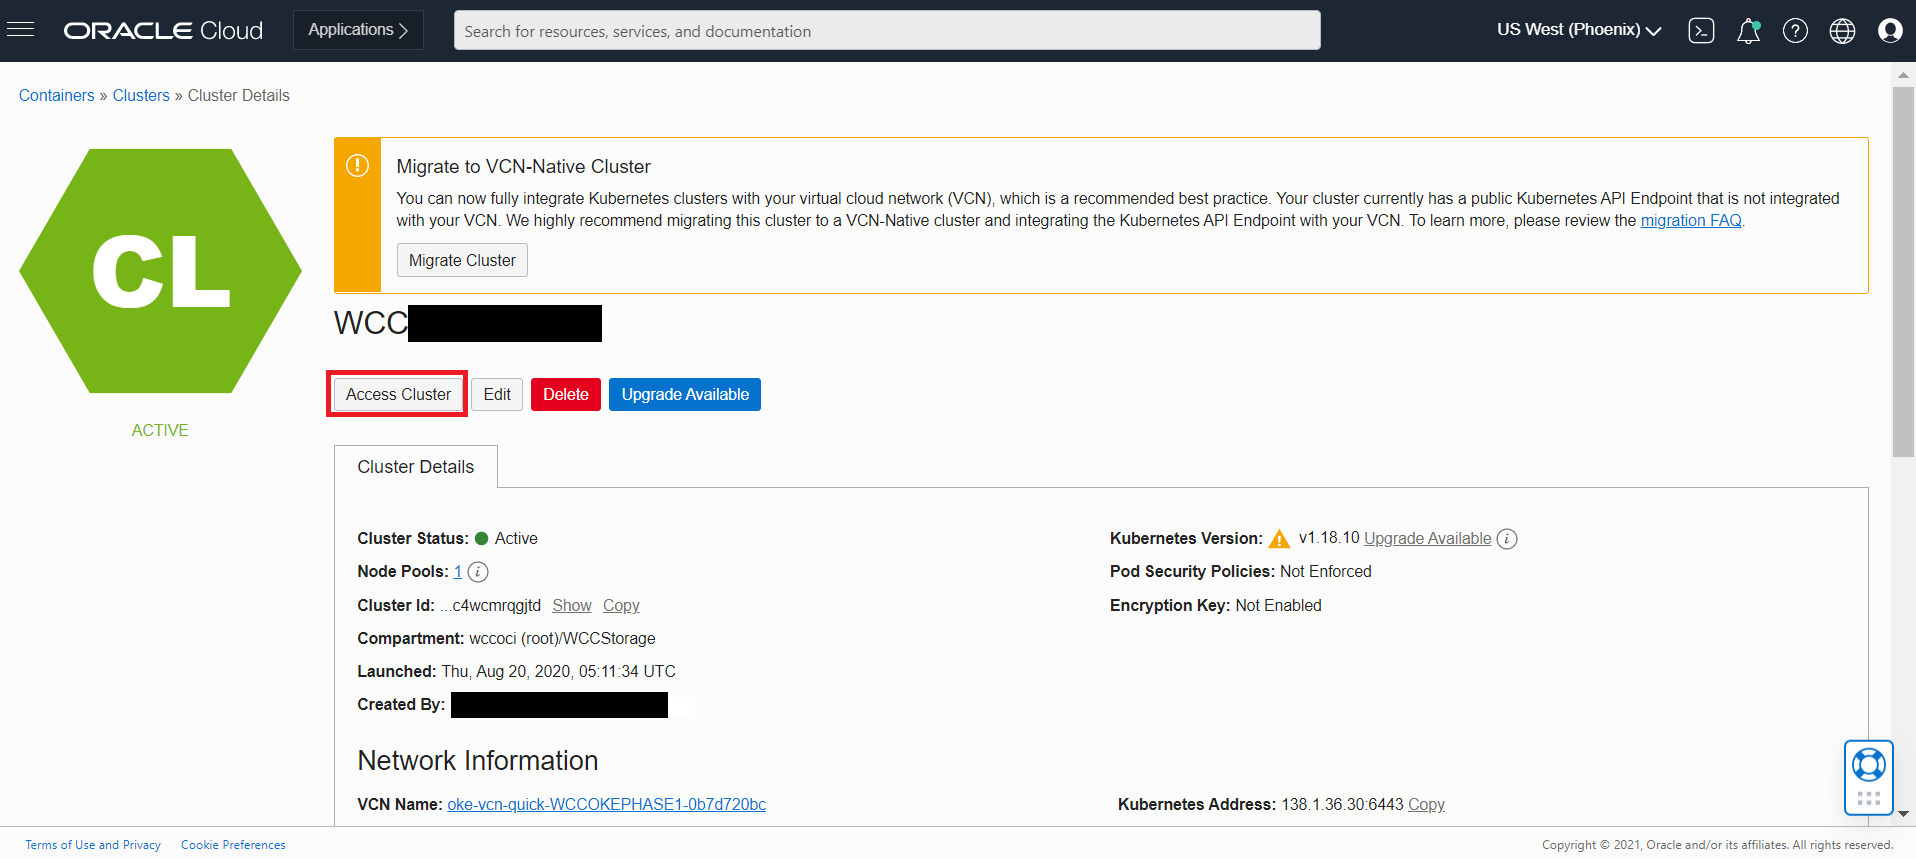Open the oke-vcn-quick VCN link
This screenshot has width=1916, height=859.
[x=606, y=805]
